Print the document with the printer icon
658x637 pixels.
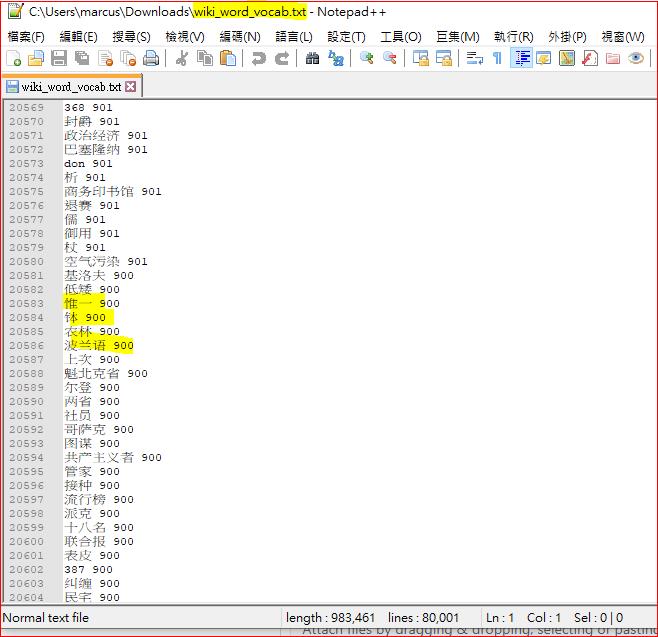coord(151,58)
